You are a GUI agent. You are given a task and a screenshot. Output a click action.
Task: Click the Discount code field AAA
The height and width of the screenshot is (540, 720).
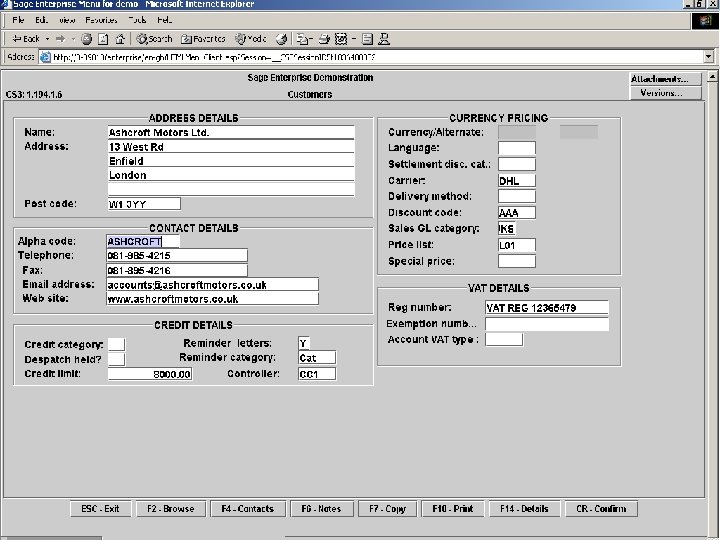click(x=517, y=213)
